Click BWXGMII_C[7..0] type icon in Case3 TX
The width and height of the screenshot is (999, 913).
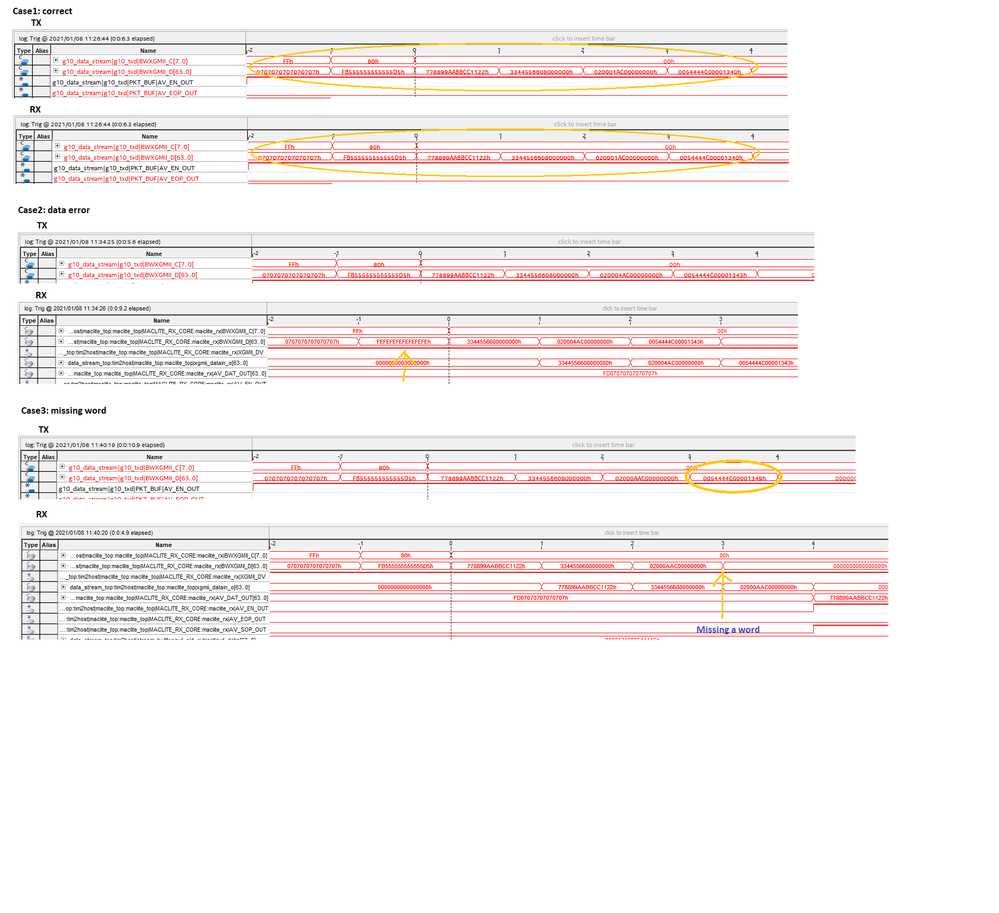click(x=30, y=468)
